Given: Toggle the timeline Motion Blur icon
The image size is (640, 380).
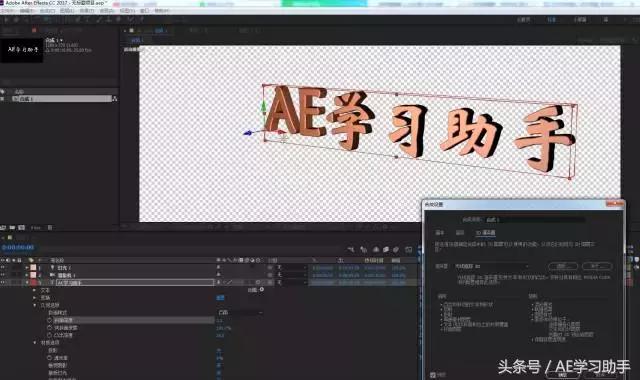Looking at the screenshot, I should pos(396,249).
